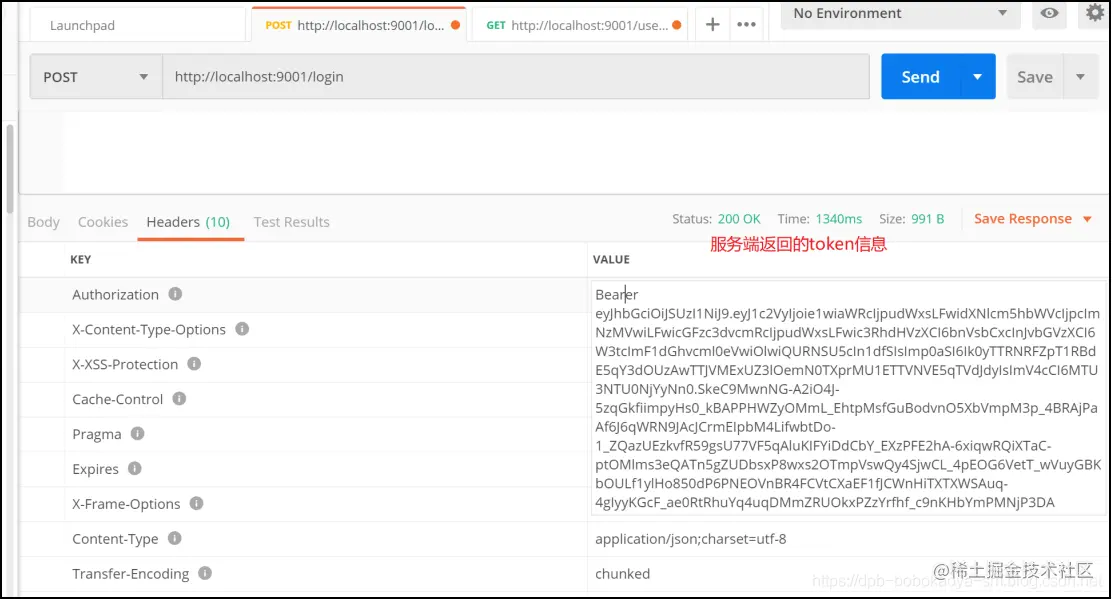Open a new request tab with plus icon
1112x599 pixels.
point(713,25)
